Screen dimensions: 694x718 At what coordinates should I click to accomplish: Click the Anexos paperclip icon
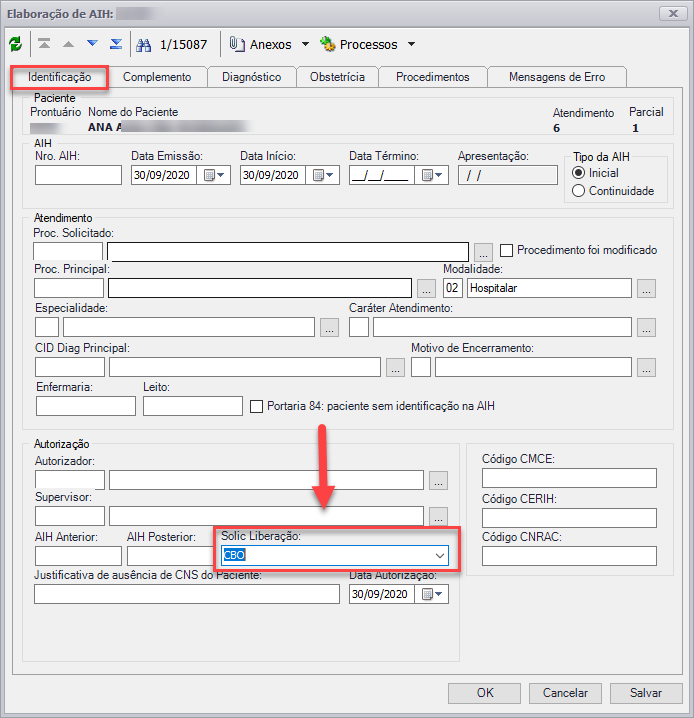237,44
